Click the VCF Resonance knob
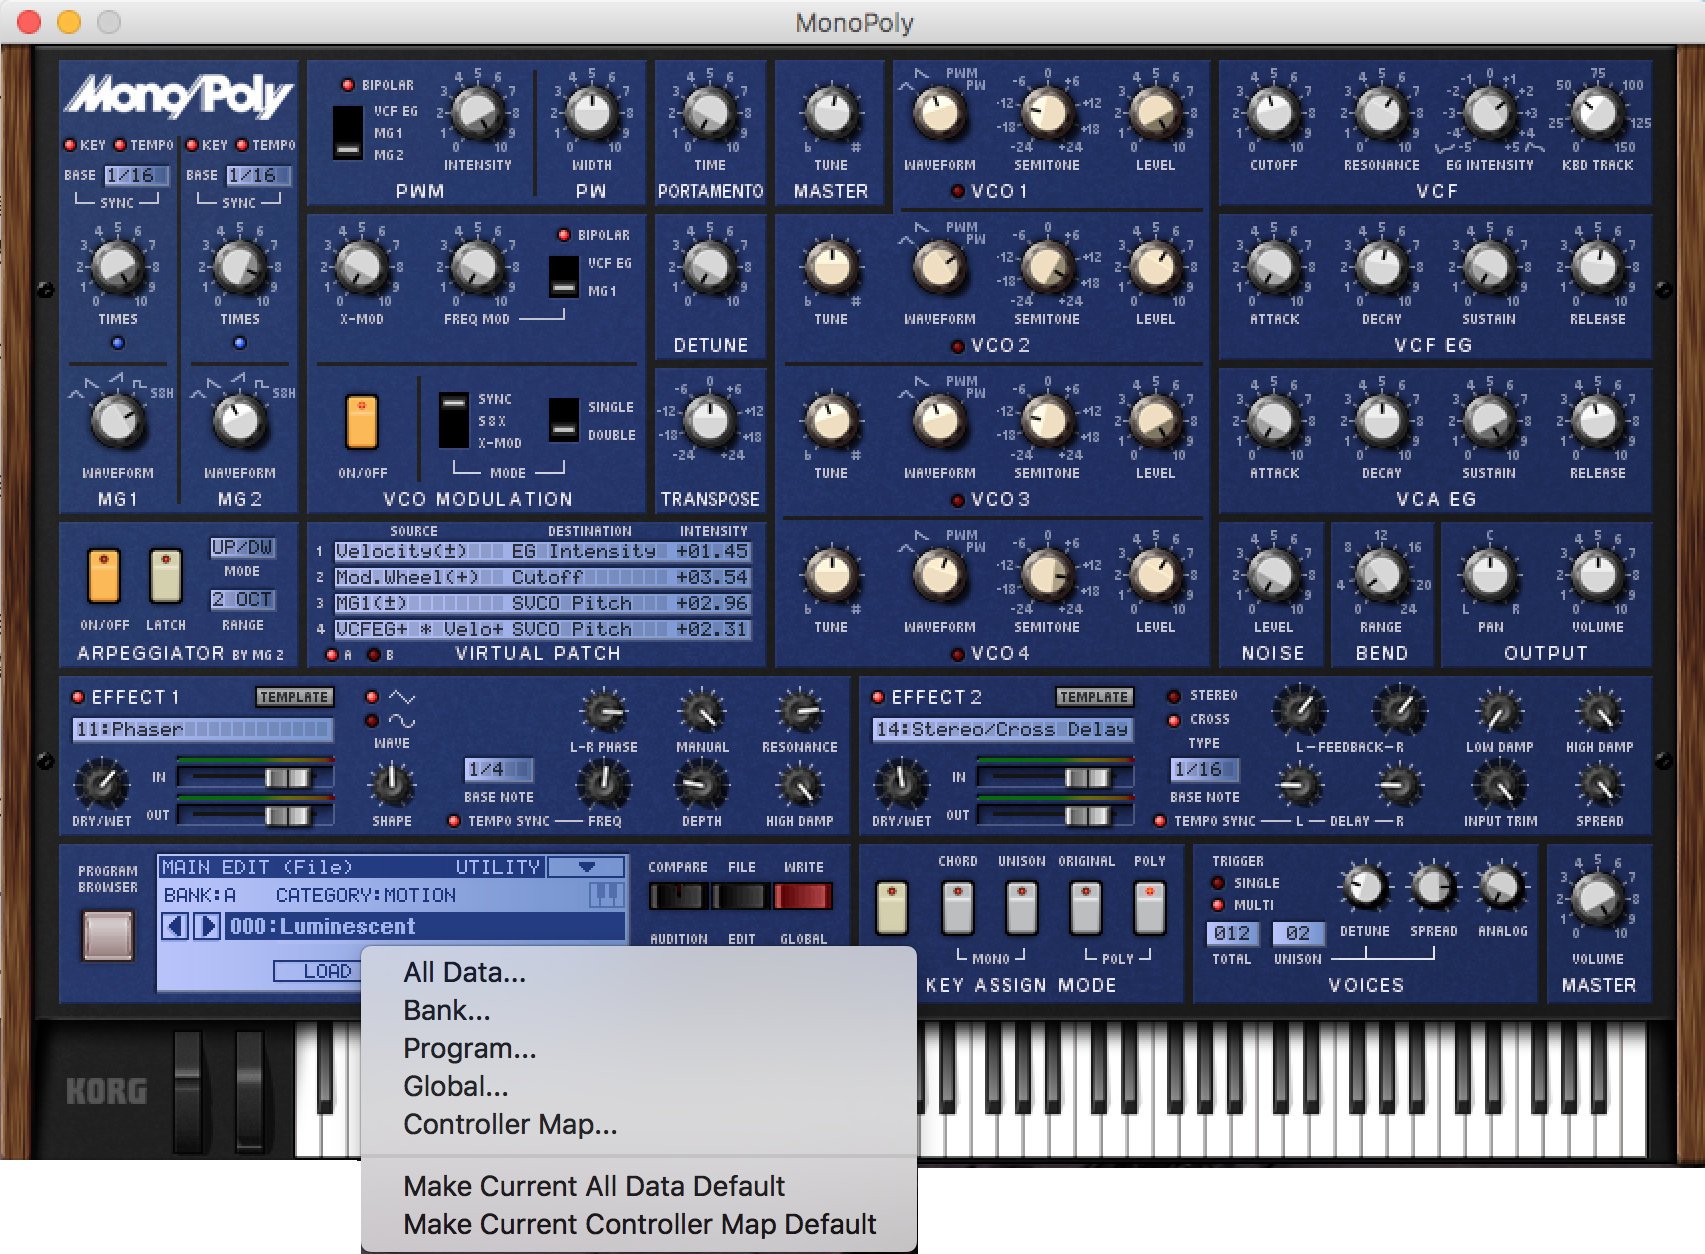Screen dimensions: 1705x1254 click(1381, 114)
